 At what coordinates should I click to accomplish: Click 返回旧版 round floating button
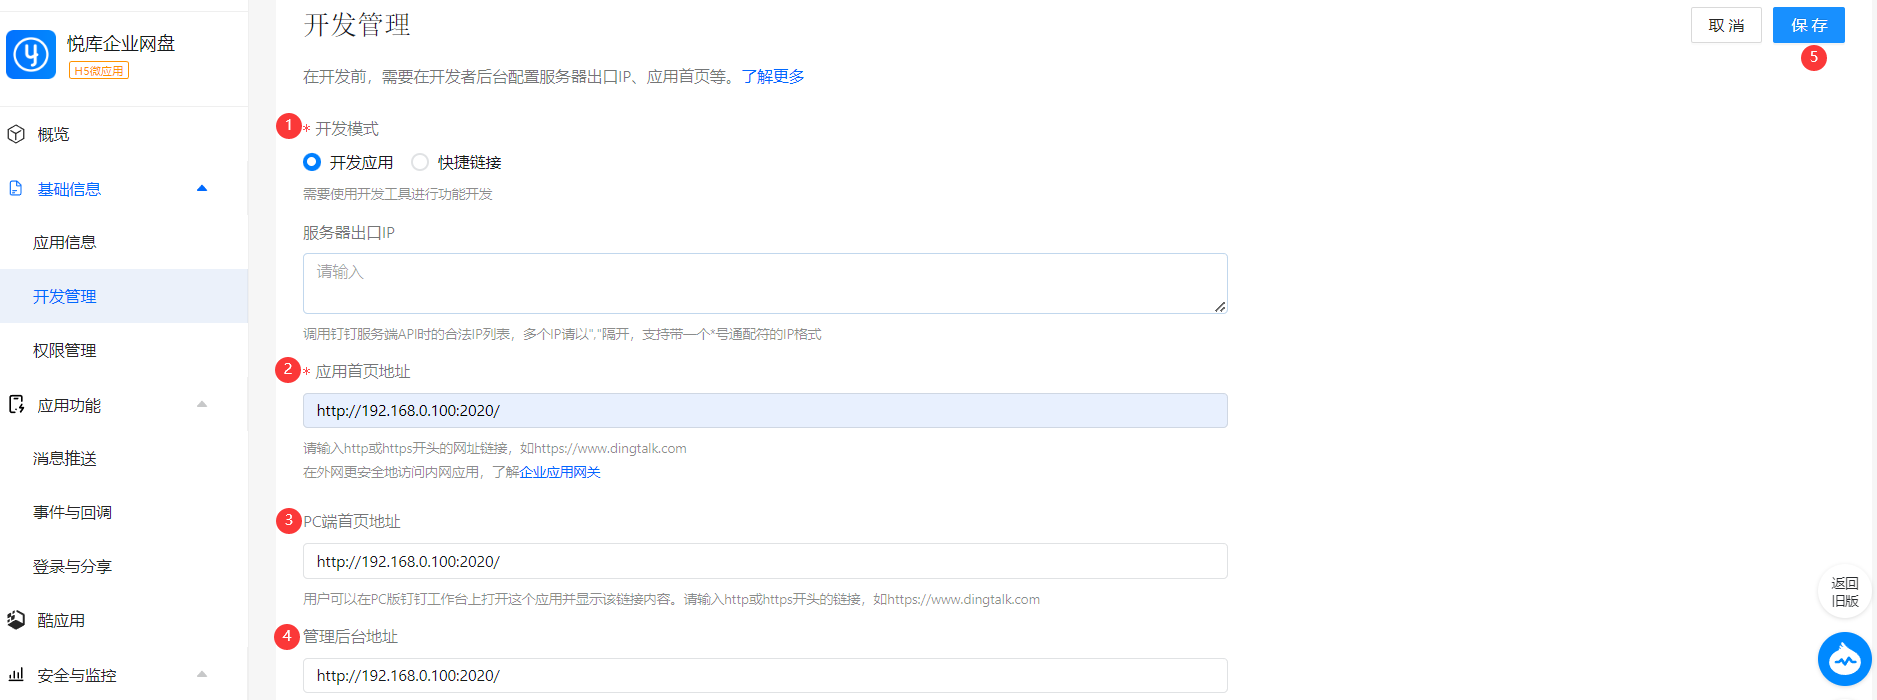pyautogui.click(x=1844, y=592)
